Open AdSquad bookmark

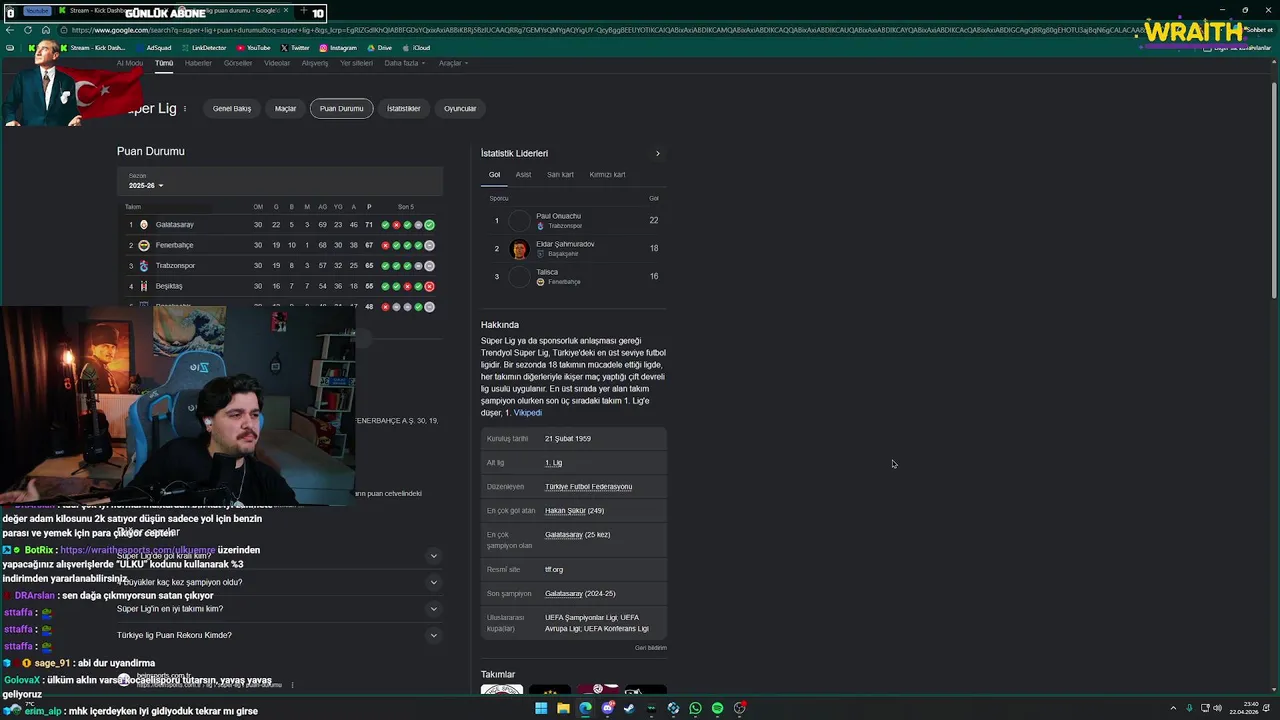153,48
